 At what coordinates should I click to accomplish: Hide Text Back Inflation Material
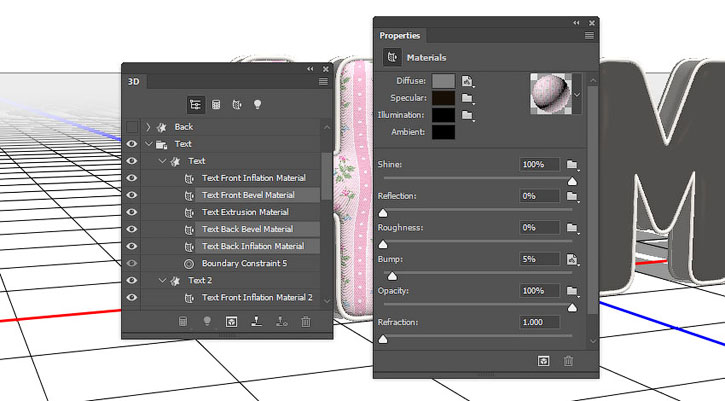132,247
